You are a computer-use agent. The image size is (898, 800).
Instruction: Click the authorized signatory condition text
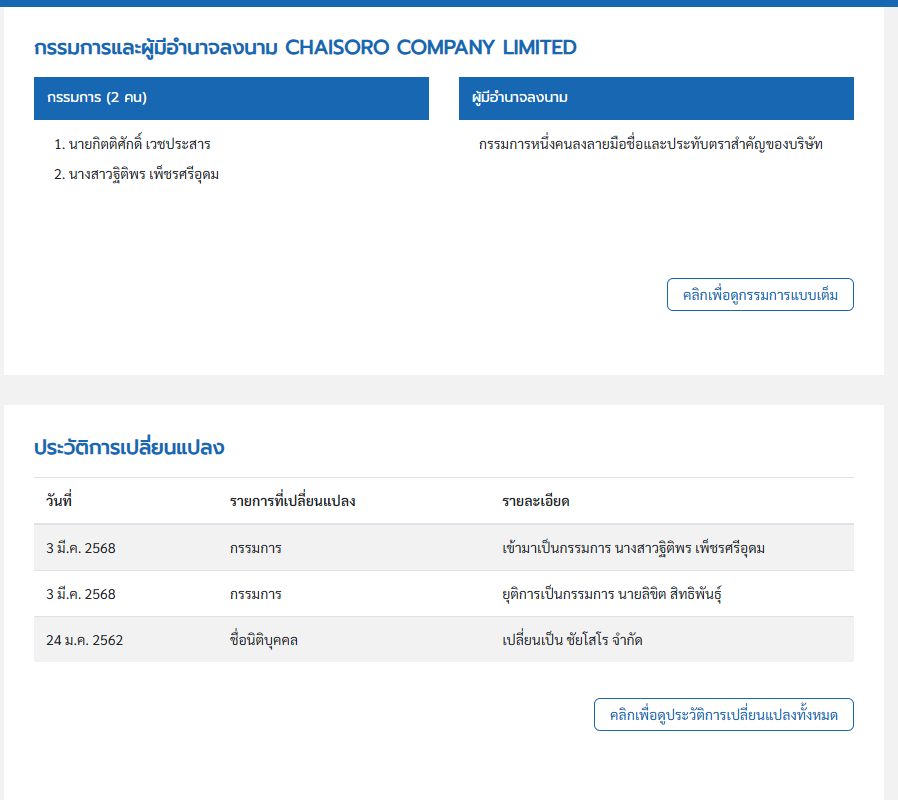click(651, 145)
